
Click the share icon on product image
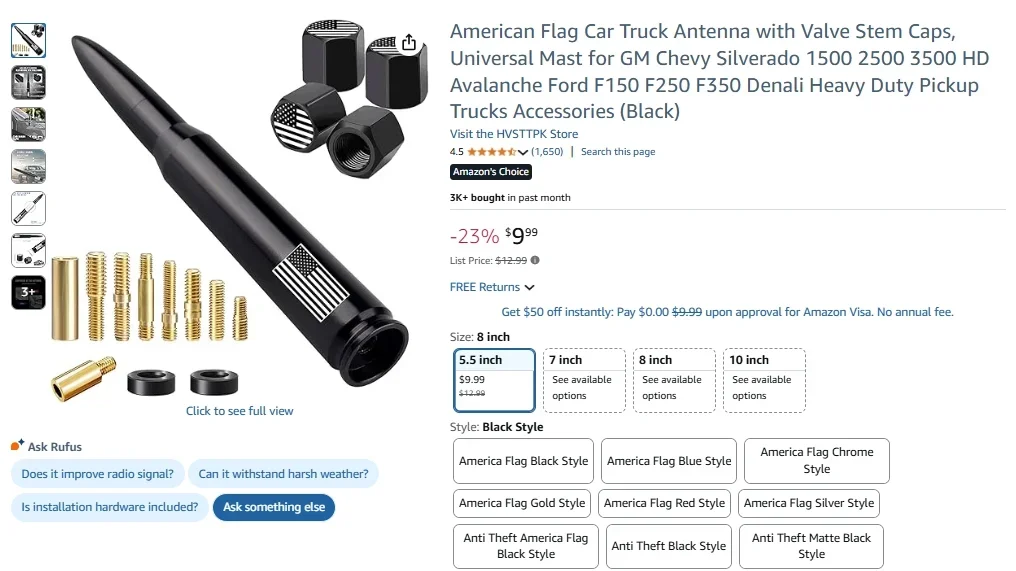click(x=409, y=42)
